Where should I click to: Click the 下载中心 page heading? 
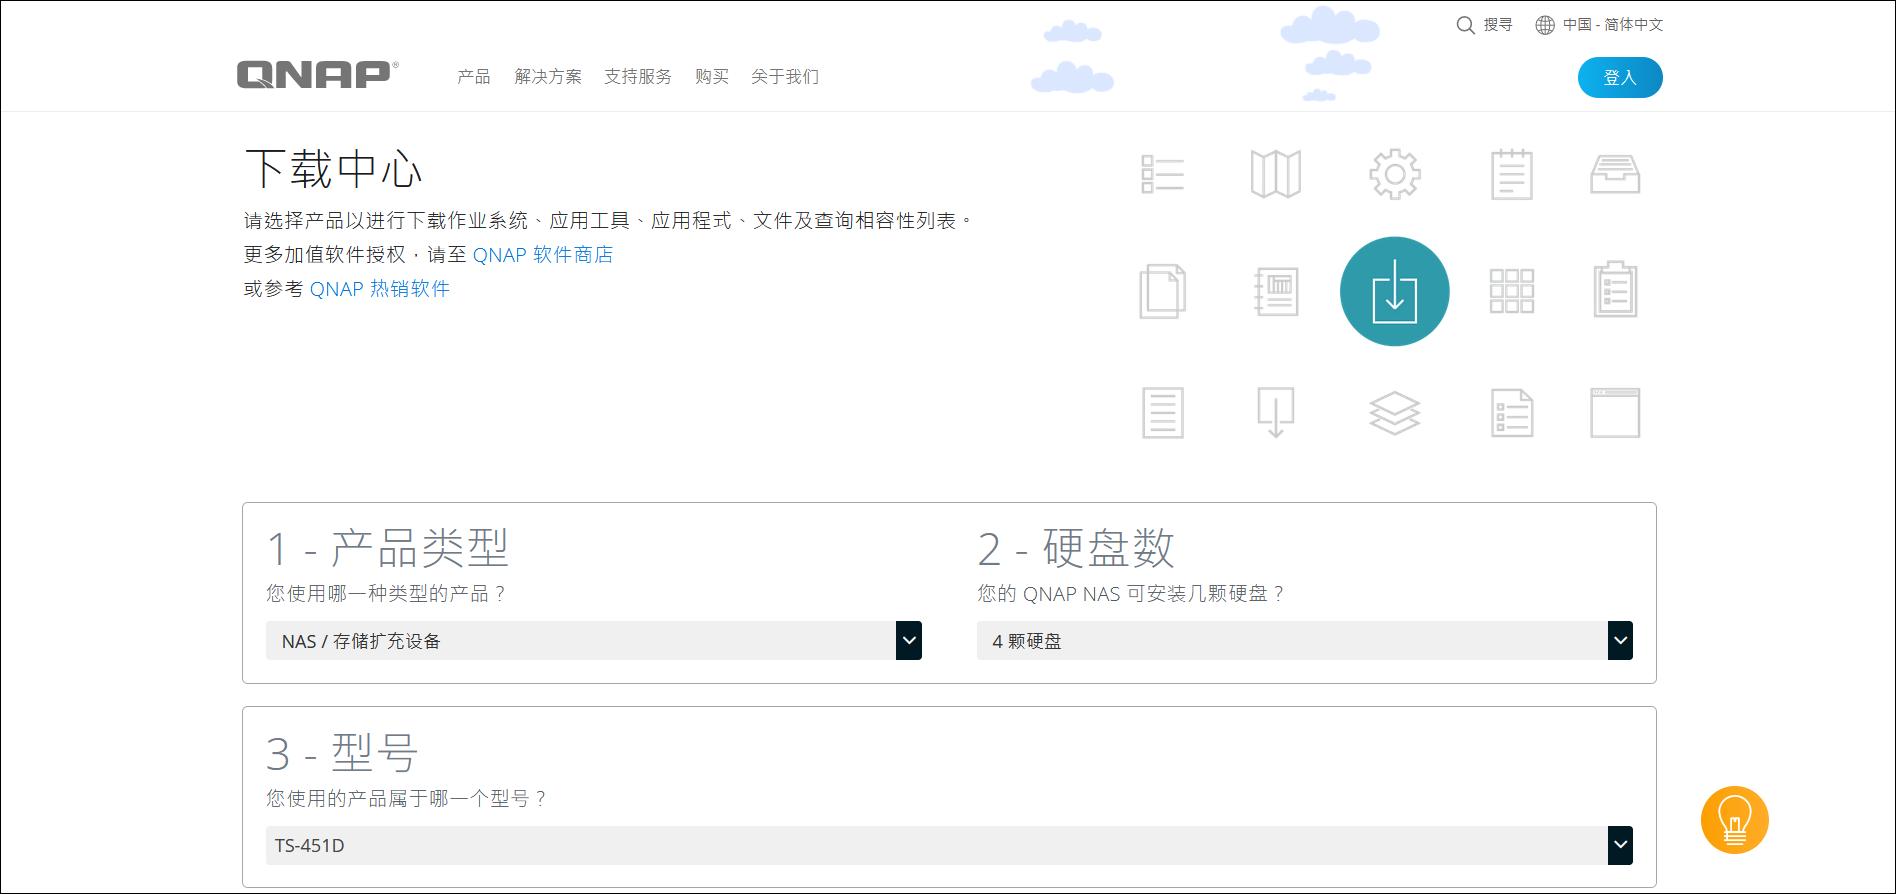coord(333,168)
